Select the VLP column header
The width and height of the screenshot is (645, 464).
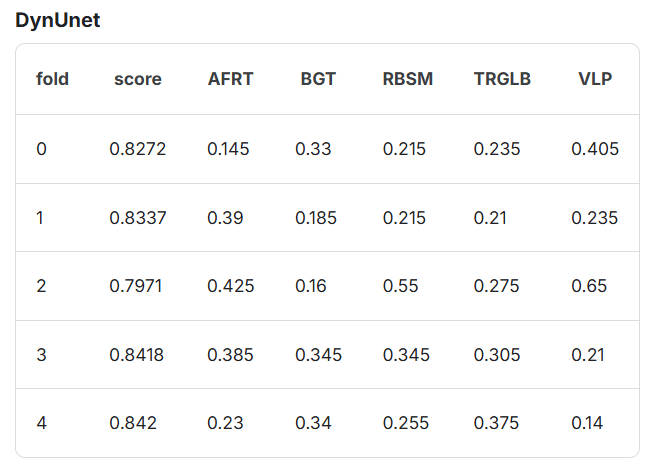click(595, 79)
